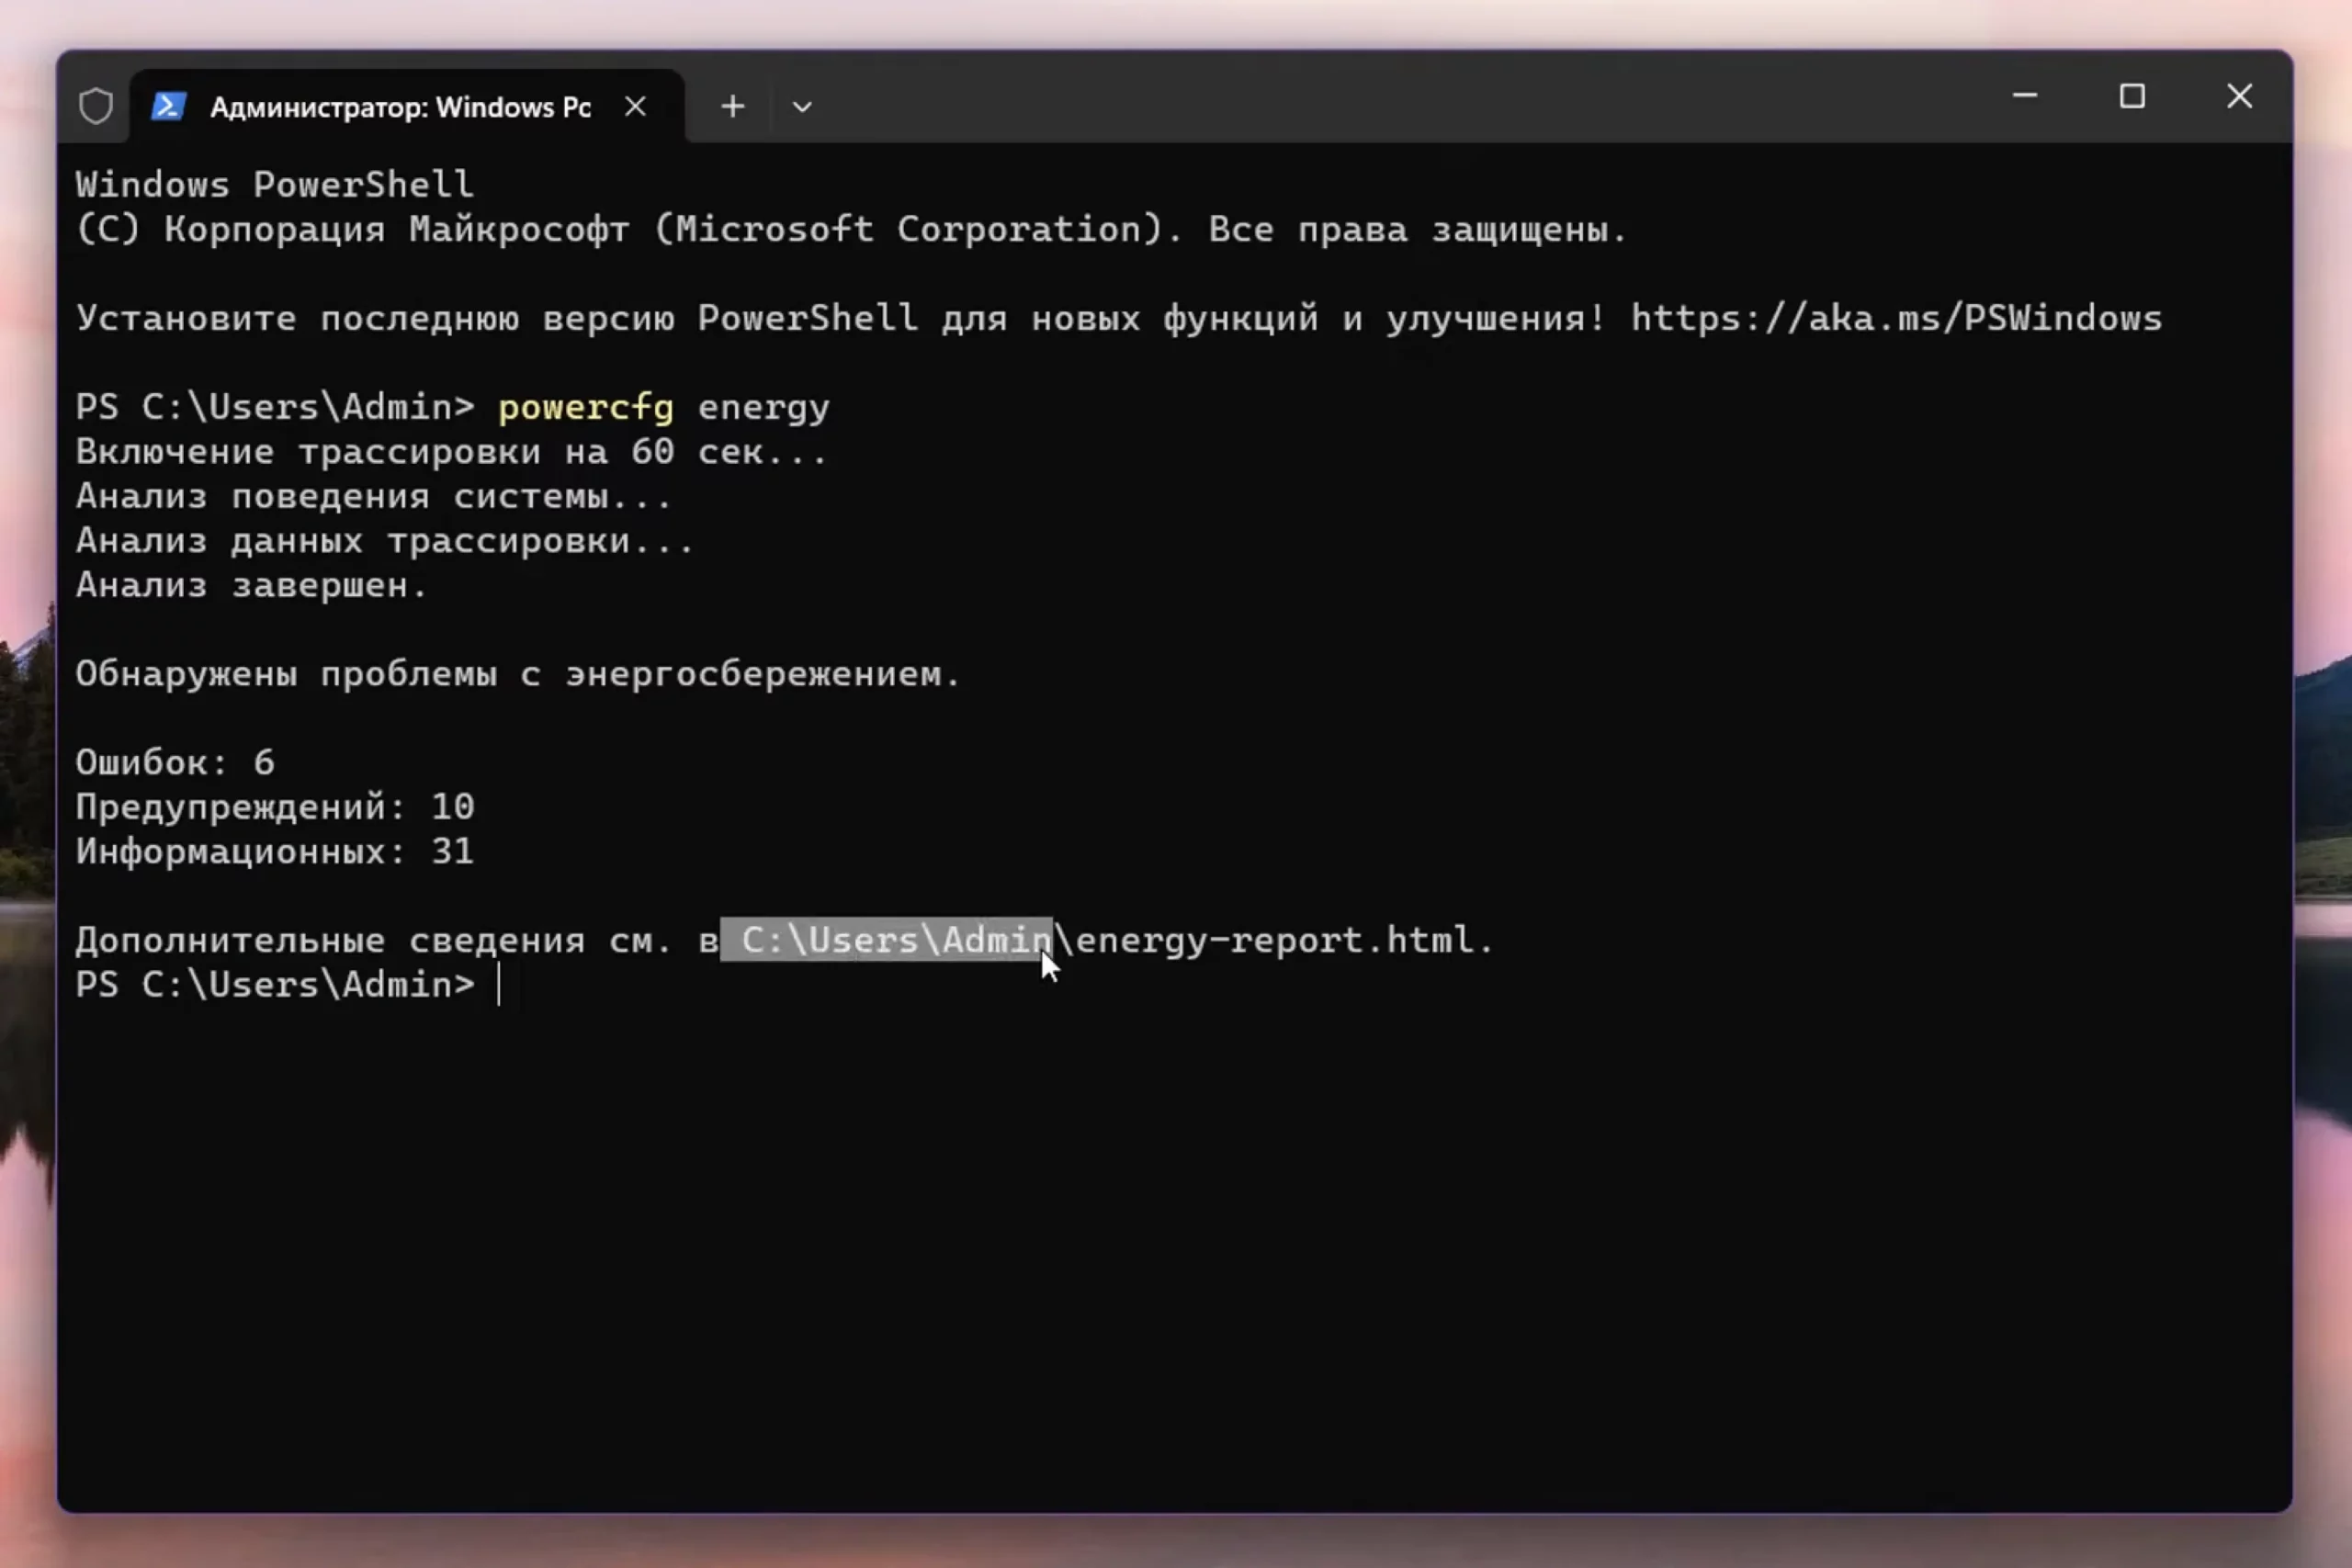Select the Администратор: Windows PowerShell tab
The image size is (2352, 1568).
pyautogui.click(x=400, y=107)
